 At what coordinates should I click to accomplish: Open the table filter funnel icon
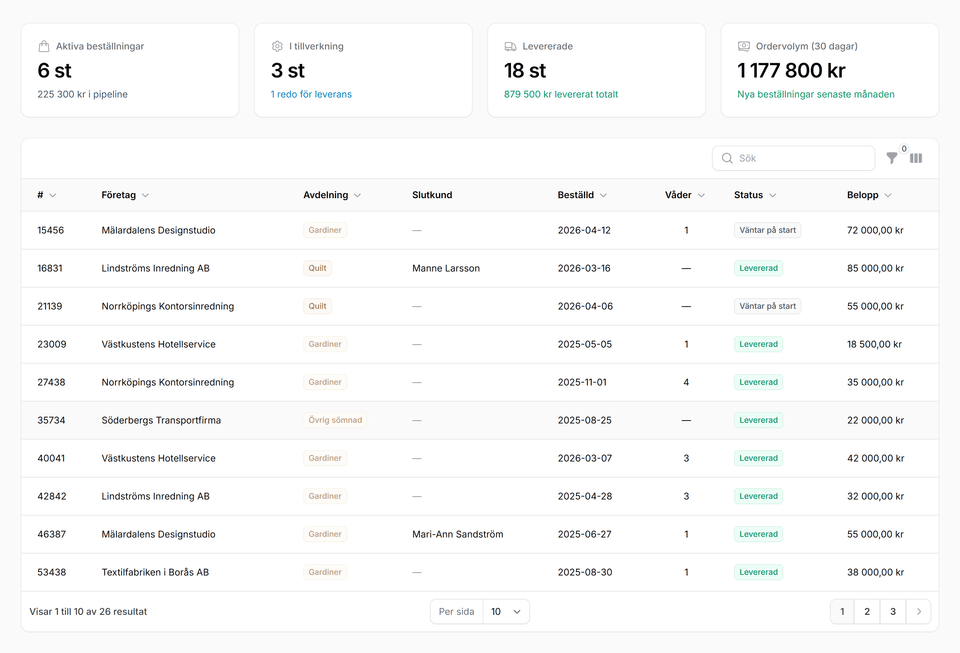tap(892, 158)
